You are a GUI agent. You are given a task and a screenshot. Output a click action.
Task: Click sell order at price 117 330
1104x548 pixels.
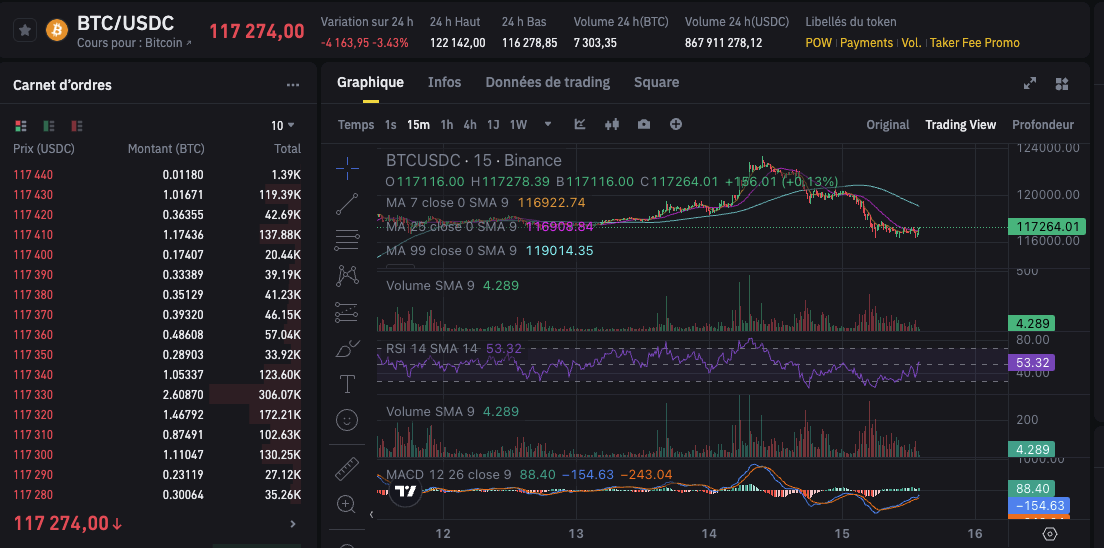click(x=157, y=394)
